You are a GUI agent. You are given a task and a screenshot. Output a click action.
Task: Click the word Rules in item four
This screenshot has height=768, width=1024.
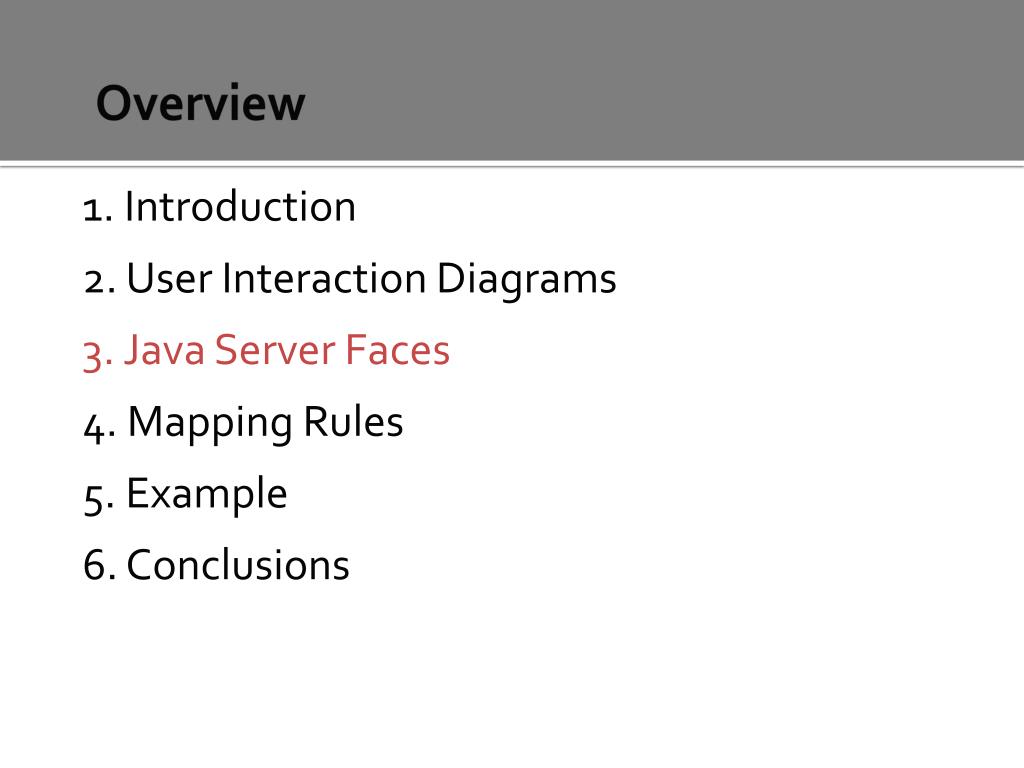coord(353,421)
